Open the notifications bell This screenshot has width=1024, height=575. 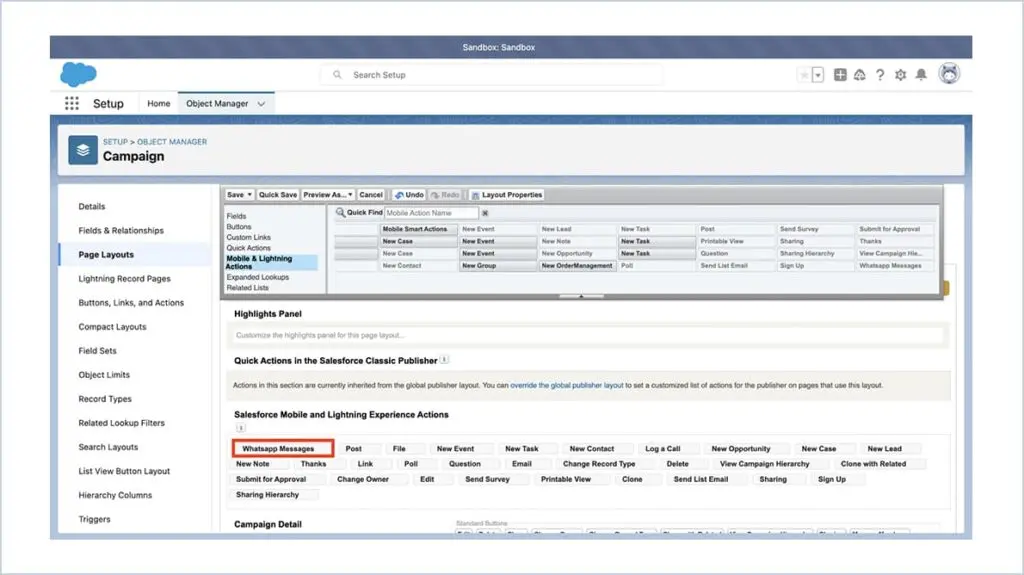pyautogui.click(x=921, y=74)
